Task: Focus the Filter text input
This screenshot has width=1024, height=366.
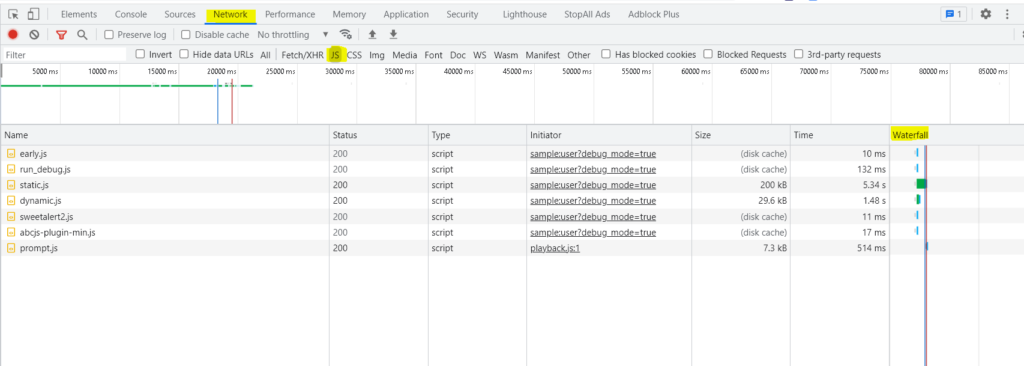Action: [64, 55]
